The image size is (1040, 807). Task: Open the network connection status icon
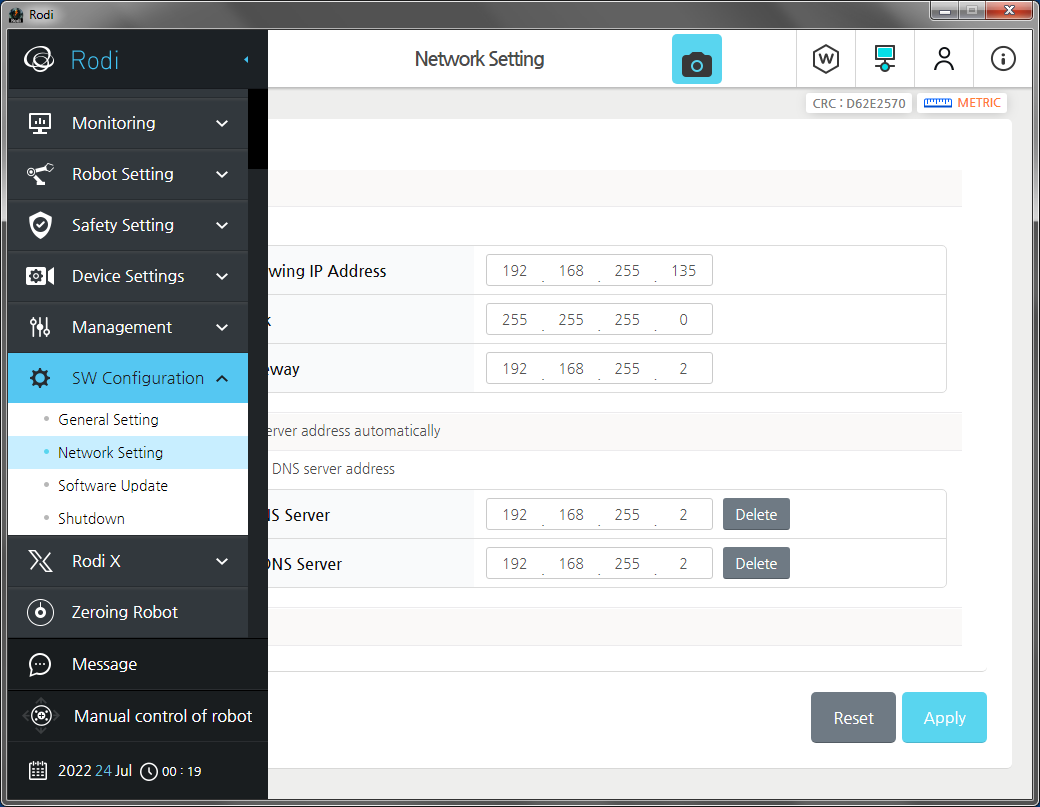(x=884, y=59)
